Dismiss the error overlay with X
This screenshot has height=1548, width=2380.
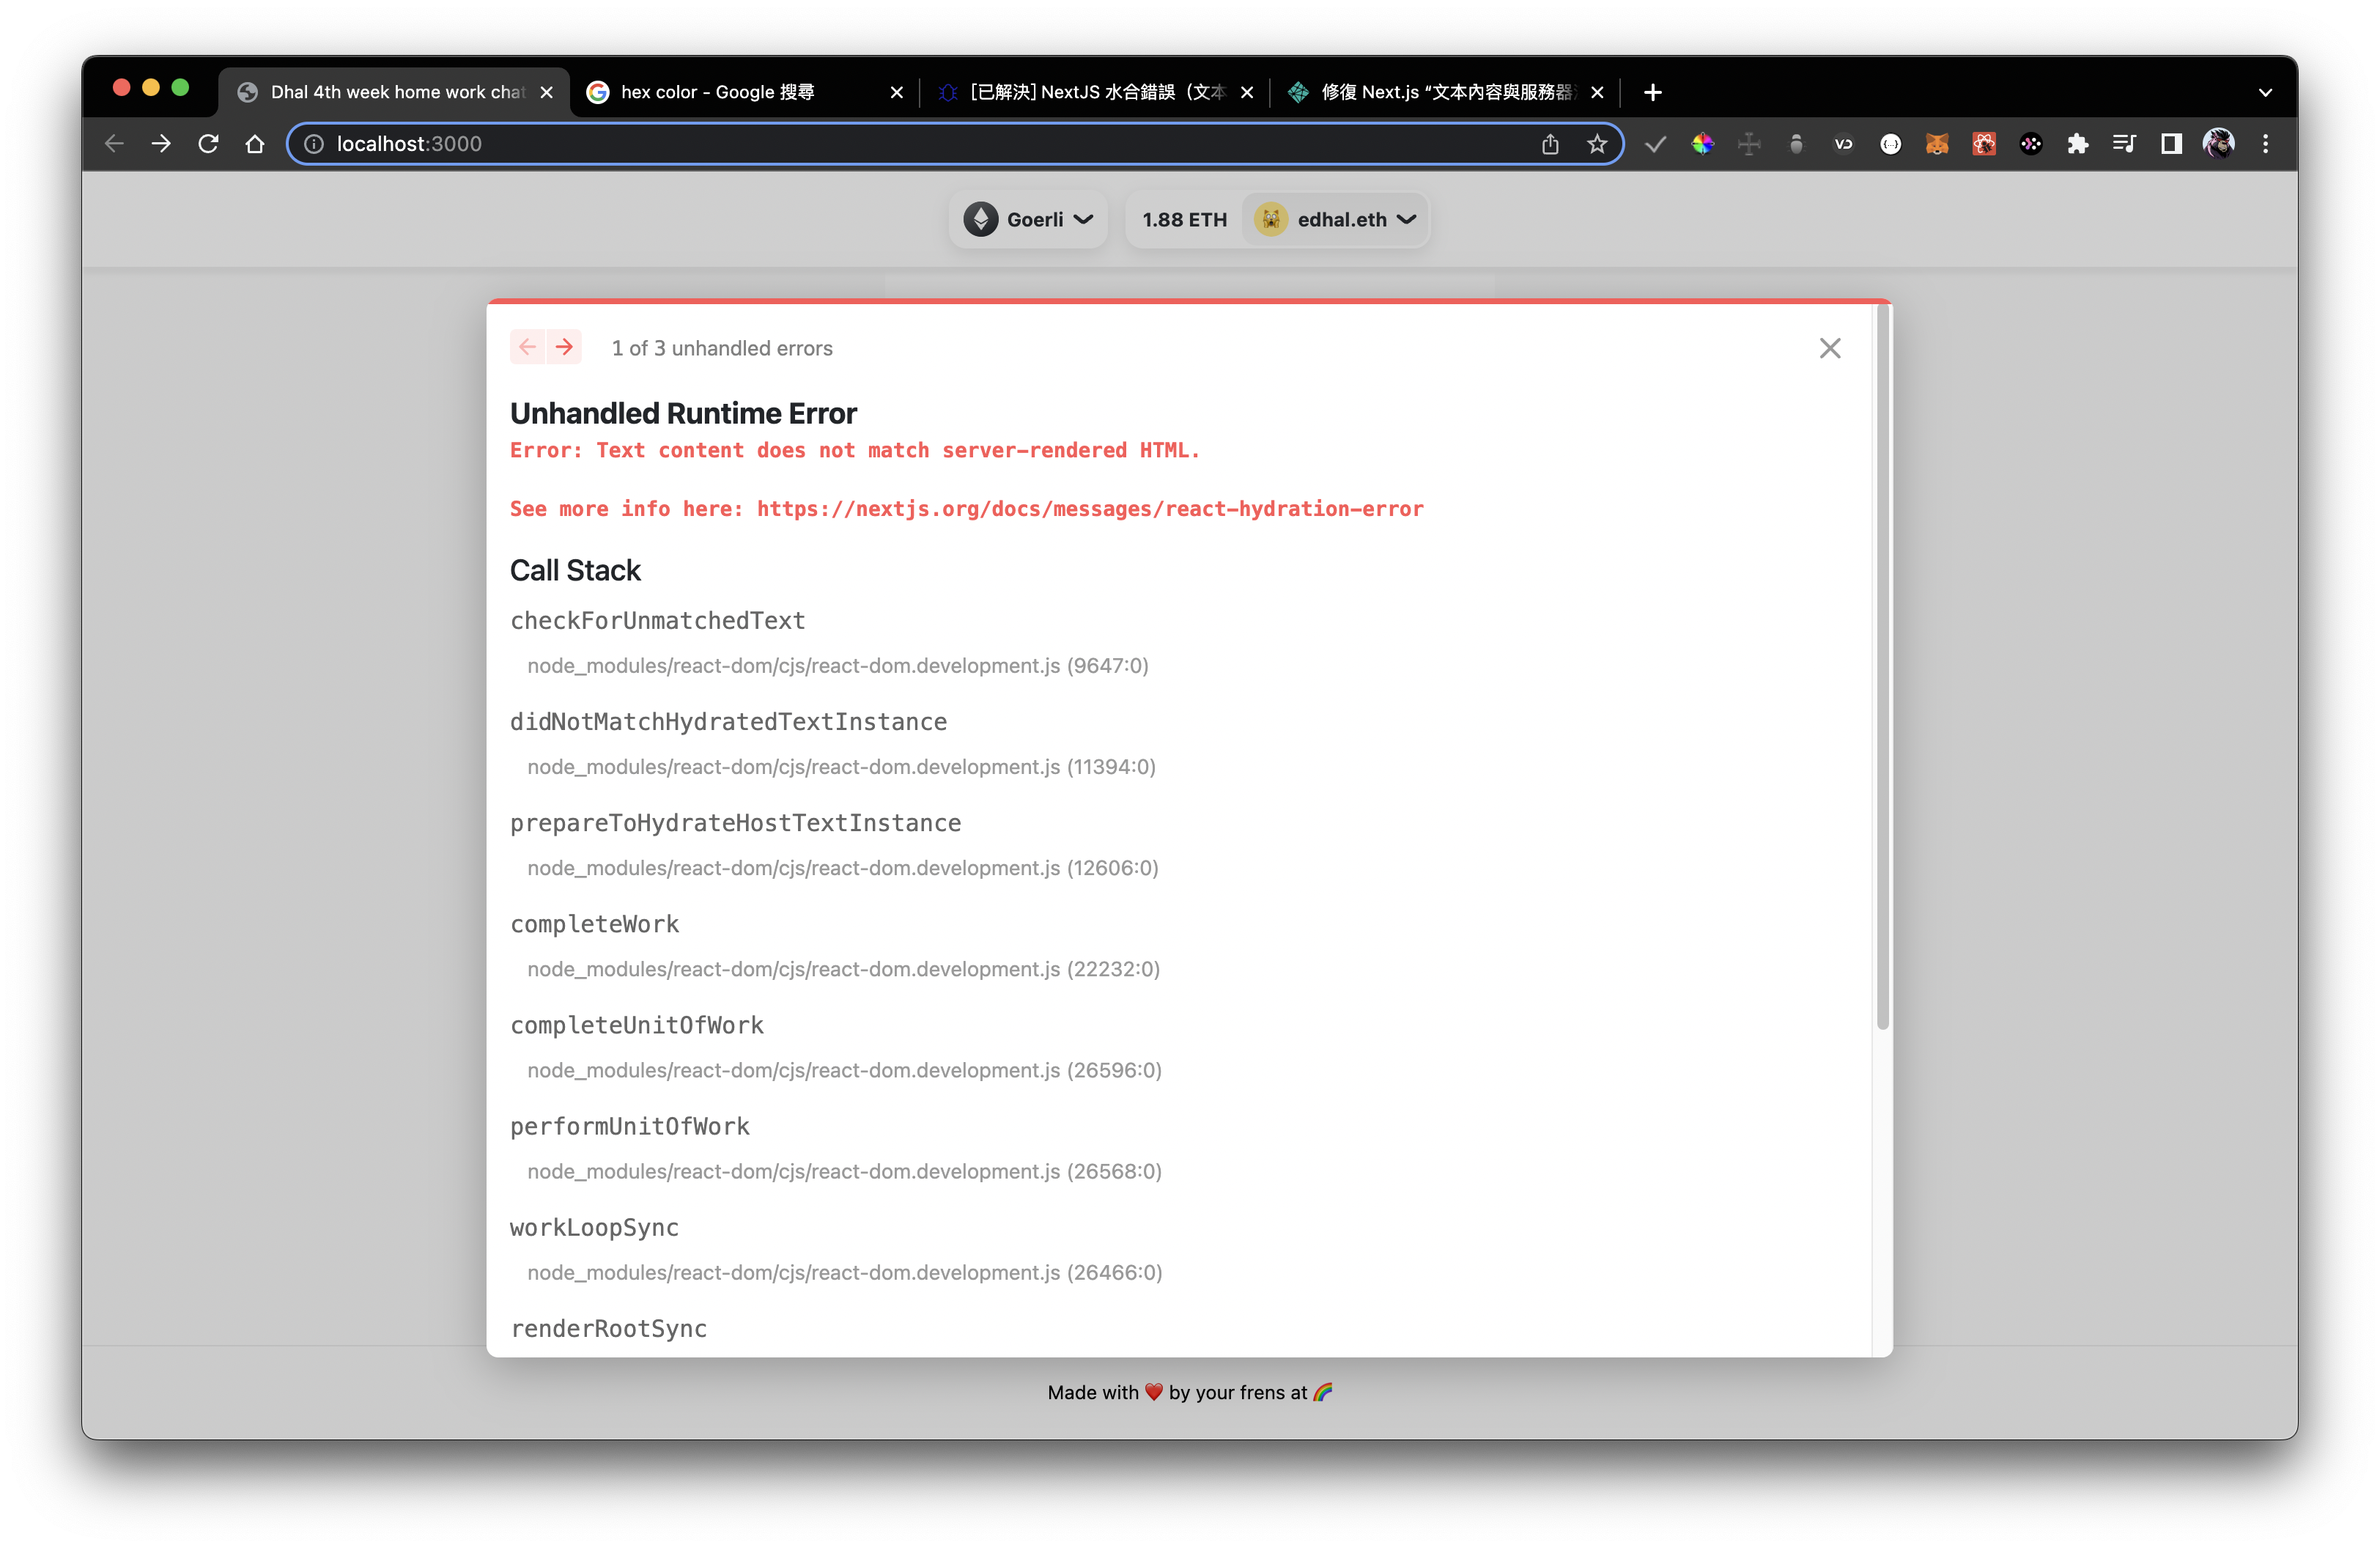coord(1829,348)
